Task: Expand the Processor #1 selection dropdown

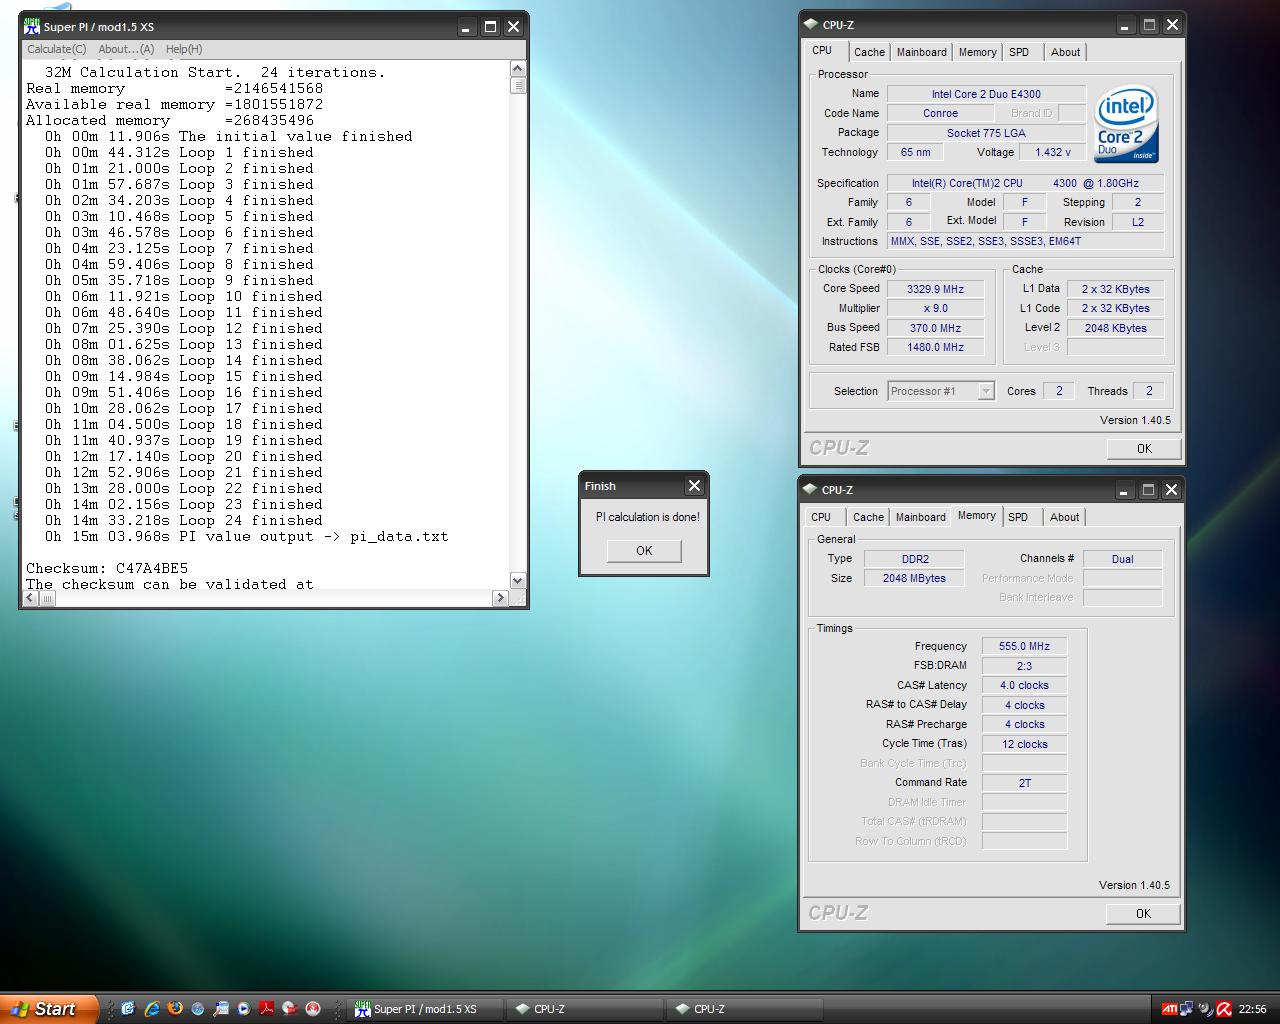Action: coord(986,391)
